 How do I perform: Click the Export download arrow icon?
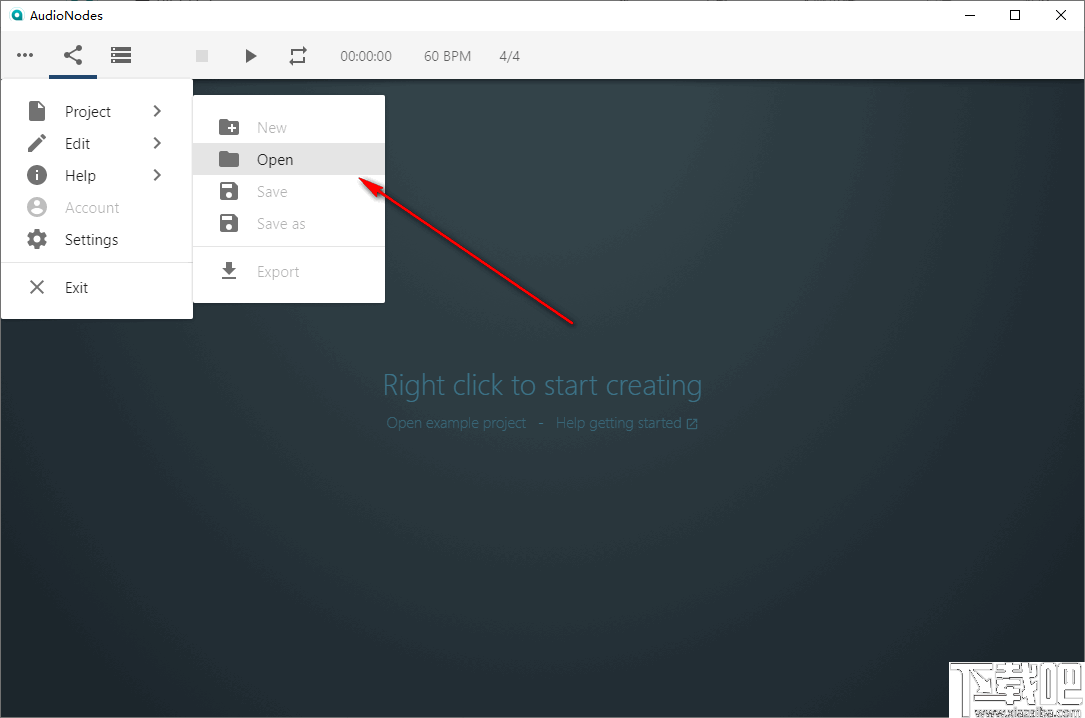(x=229, y=271)
